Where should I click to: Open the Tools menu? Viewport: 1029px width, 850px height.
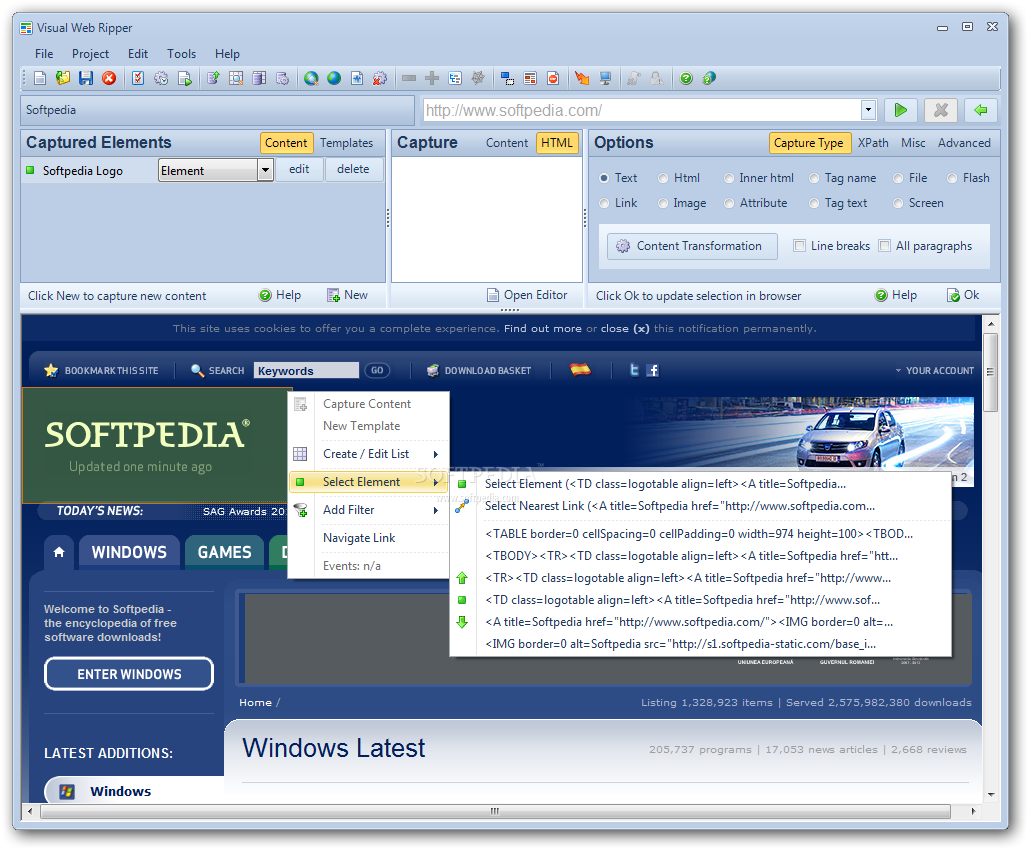point(181,54)
